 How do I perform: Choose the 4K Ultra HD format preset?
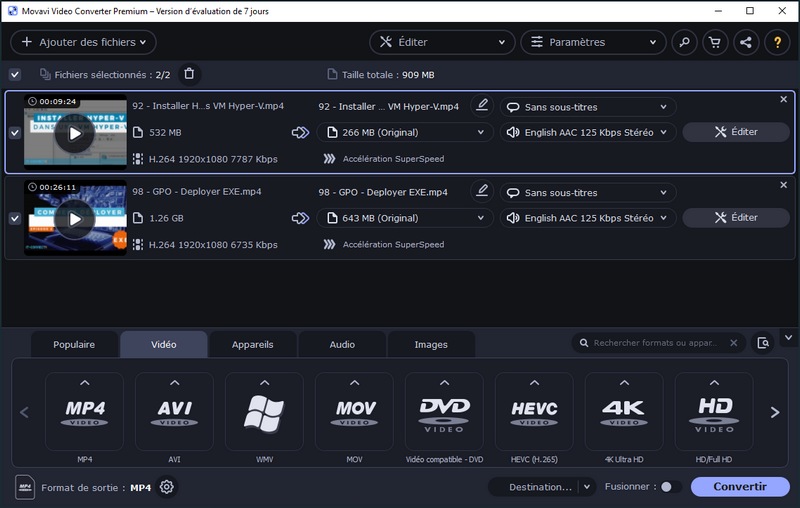pos(624,412)
